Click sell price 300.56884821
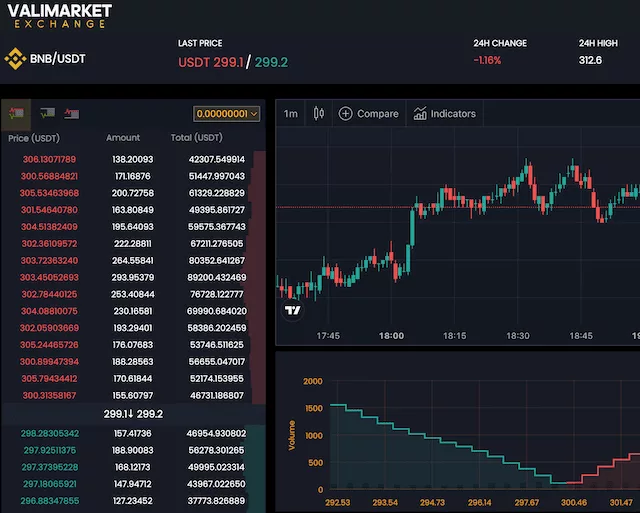Screen dimensions: 640x513 click(49, 176)
